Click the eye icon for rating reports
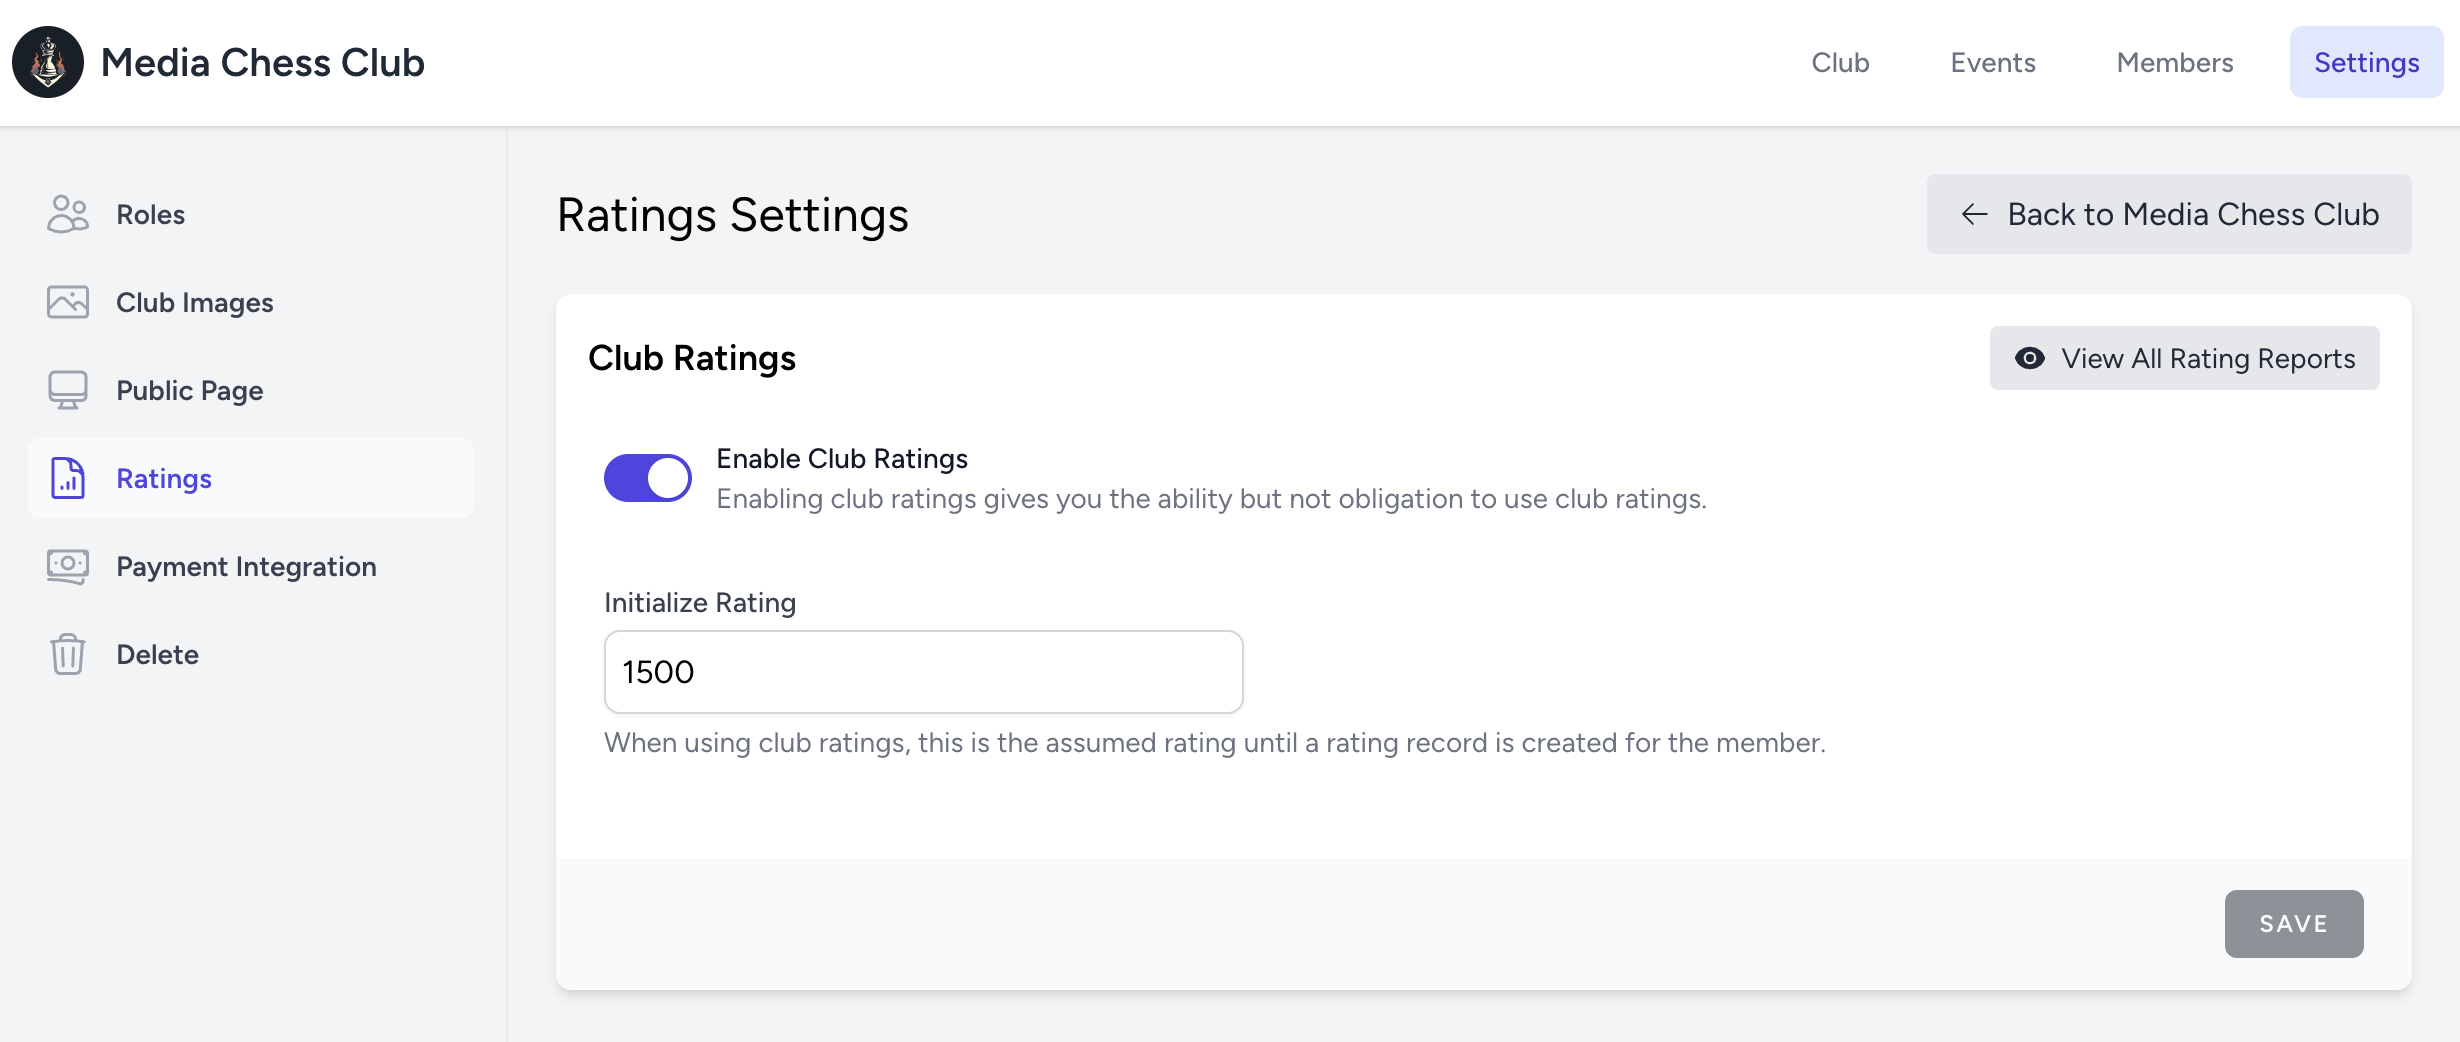The width and height of the screenshot is (2460, 1042). tap(2030, 358)
